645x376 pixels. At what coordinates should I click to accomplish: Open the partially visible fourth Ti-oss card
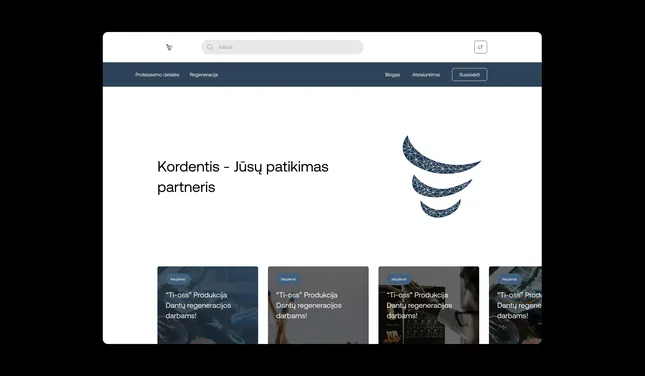pos(515,305)
